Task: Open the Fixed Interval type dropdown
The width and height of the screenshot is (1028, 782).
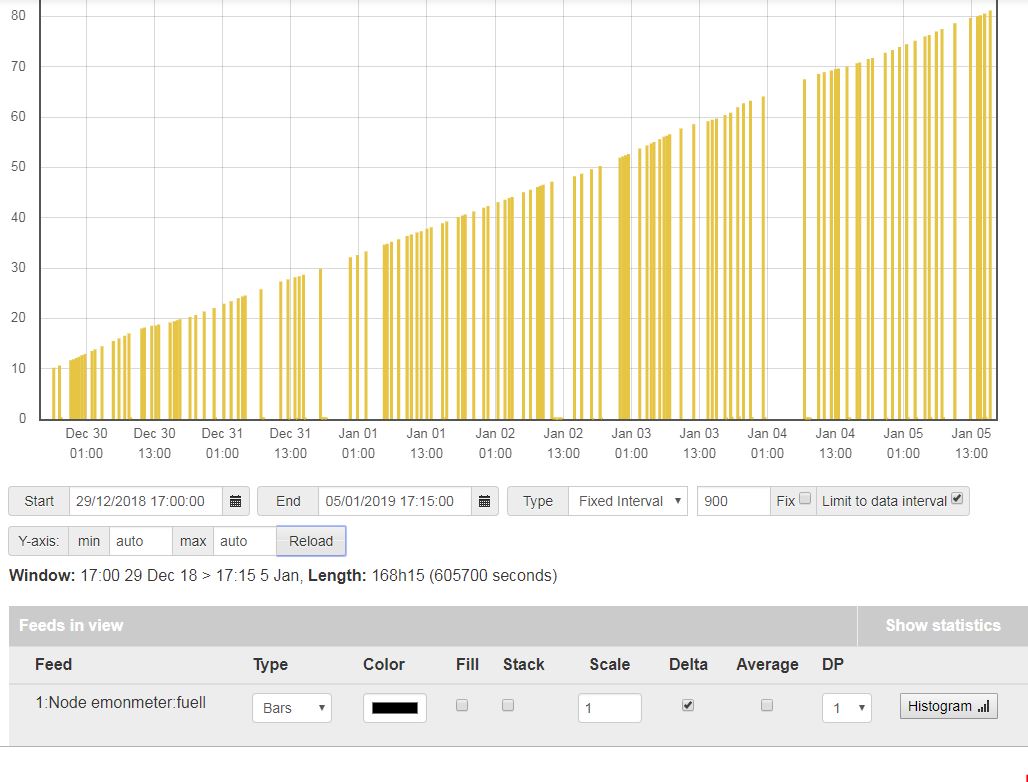Action: pos(627,501)
